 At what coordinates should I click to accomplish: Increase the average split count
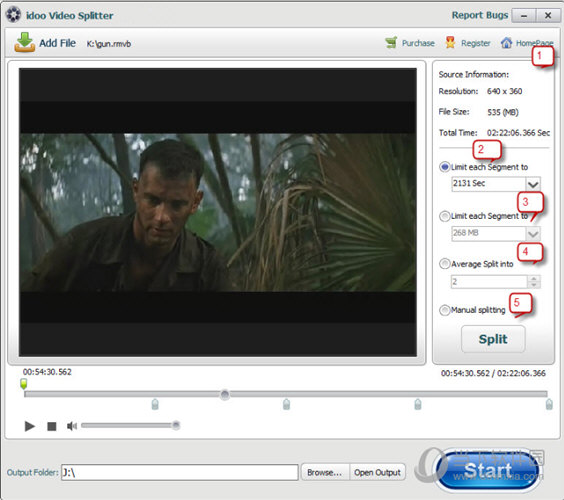click(534, 278)
